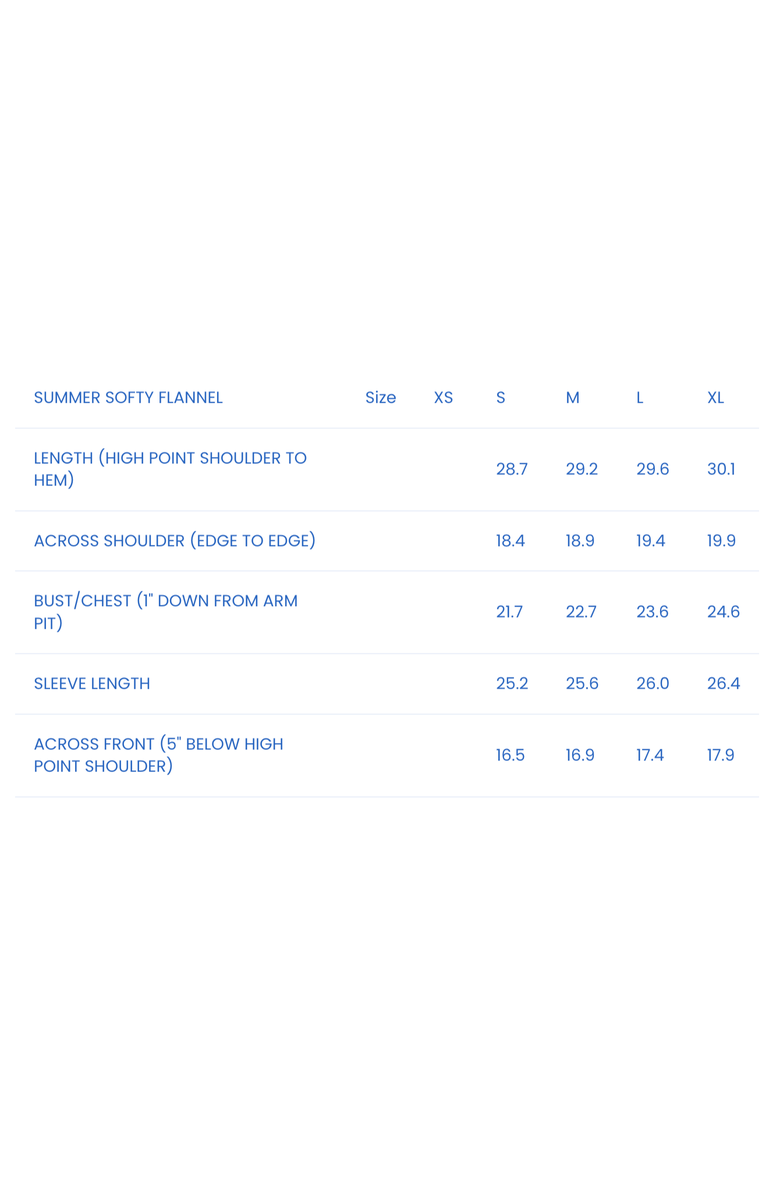Click the M size column header
The image size is (780, 1196).
tap(572, 398)
